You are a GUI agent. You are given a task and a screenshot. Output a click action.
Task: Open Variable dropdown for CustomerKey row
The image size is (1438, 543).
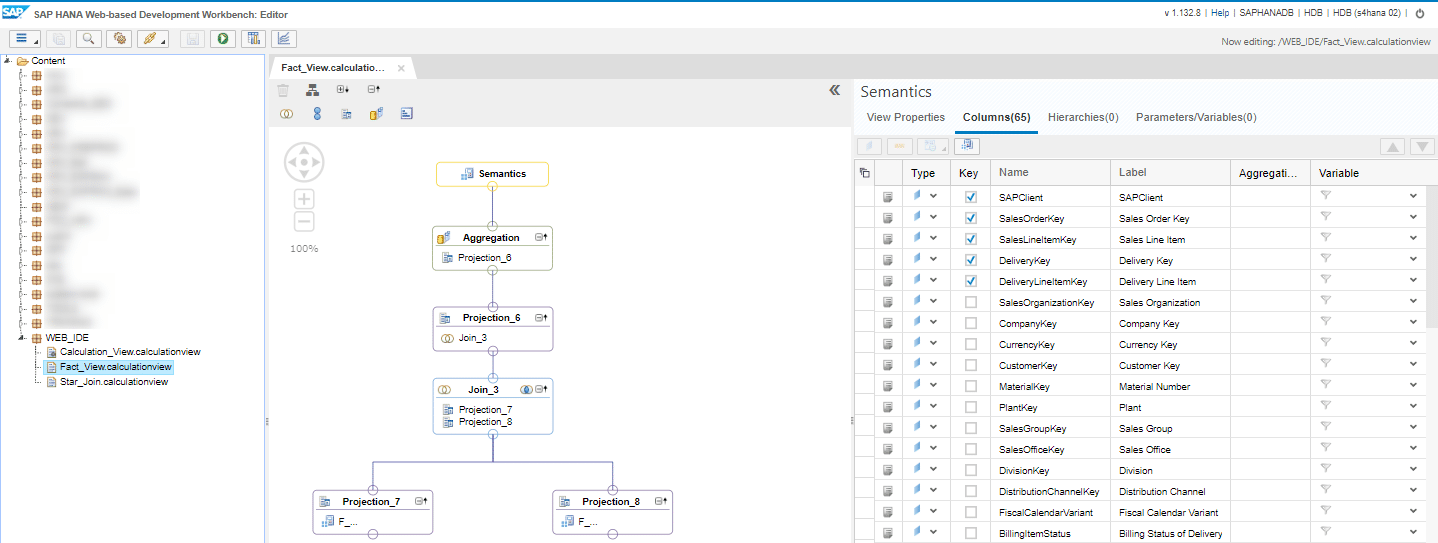[x=1413, y=365]
